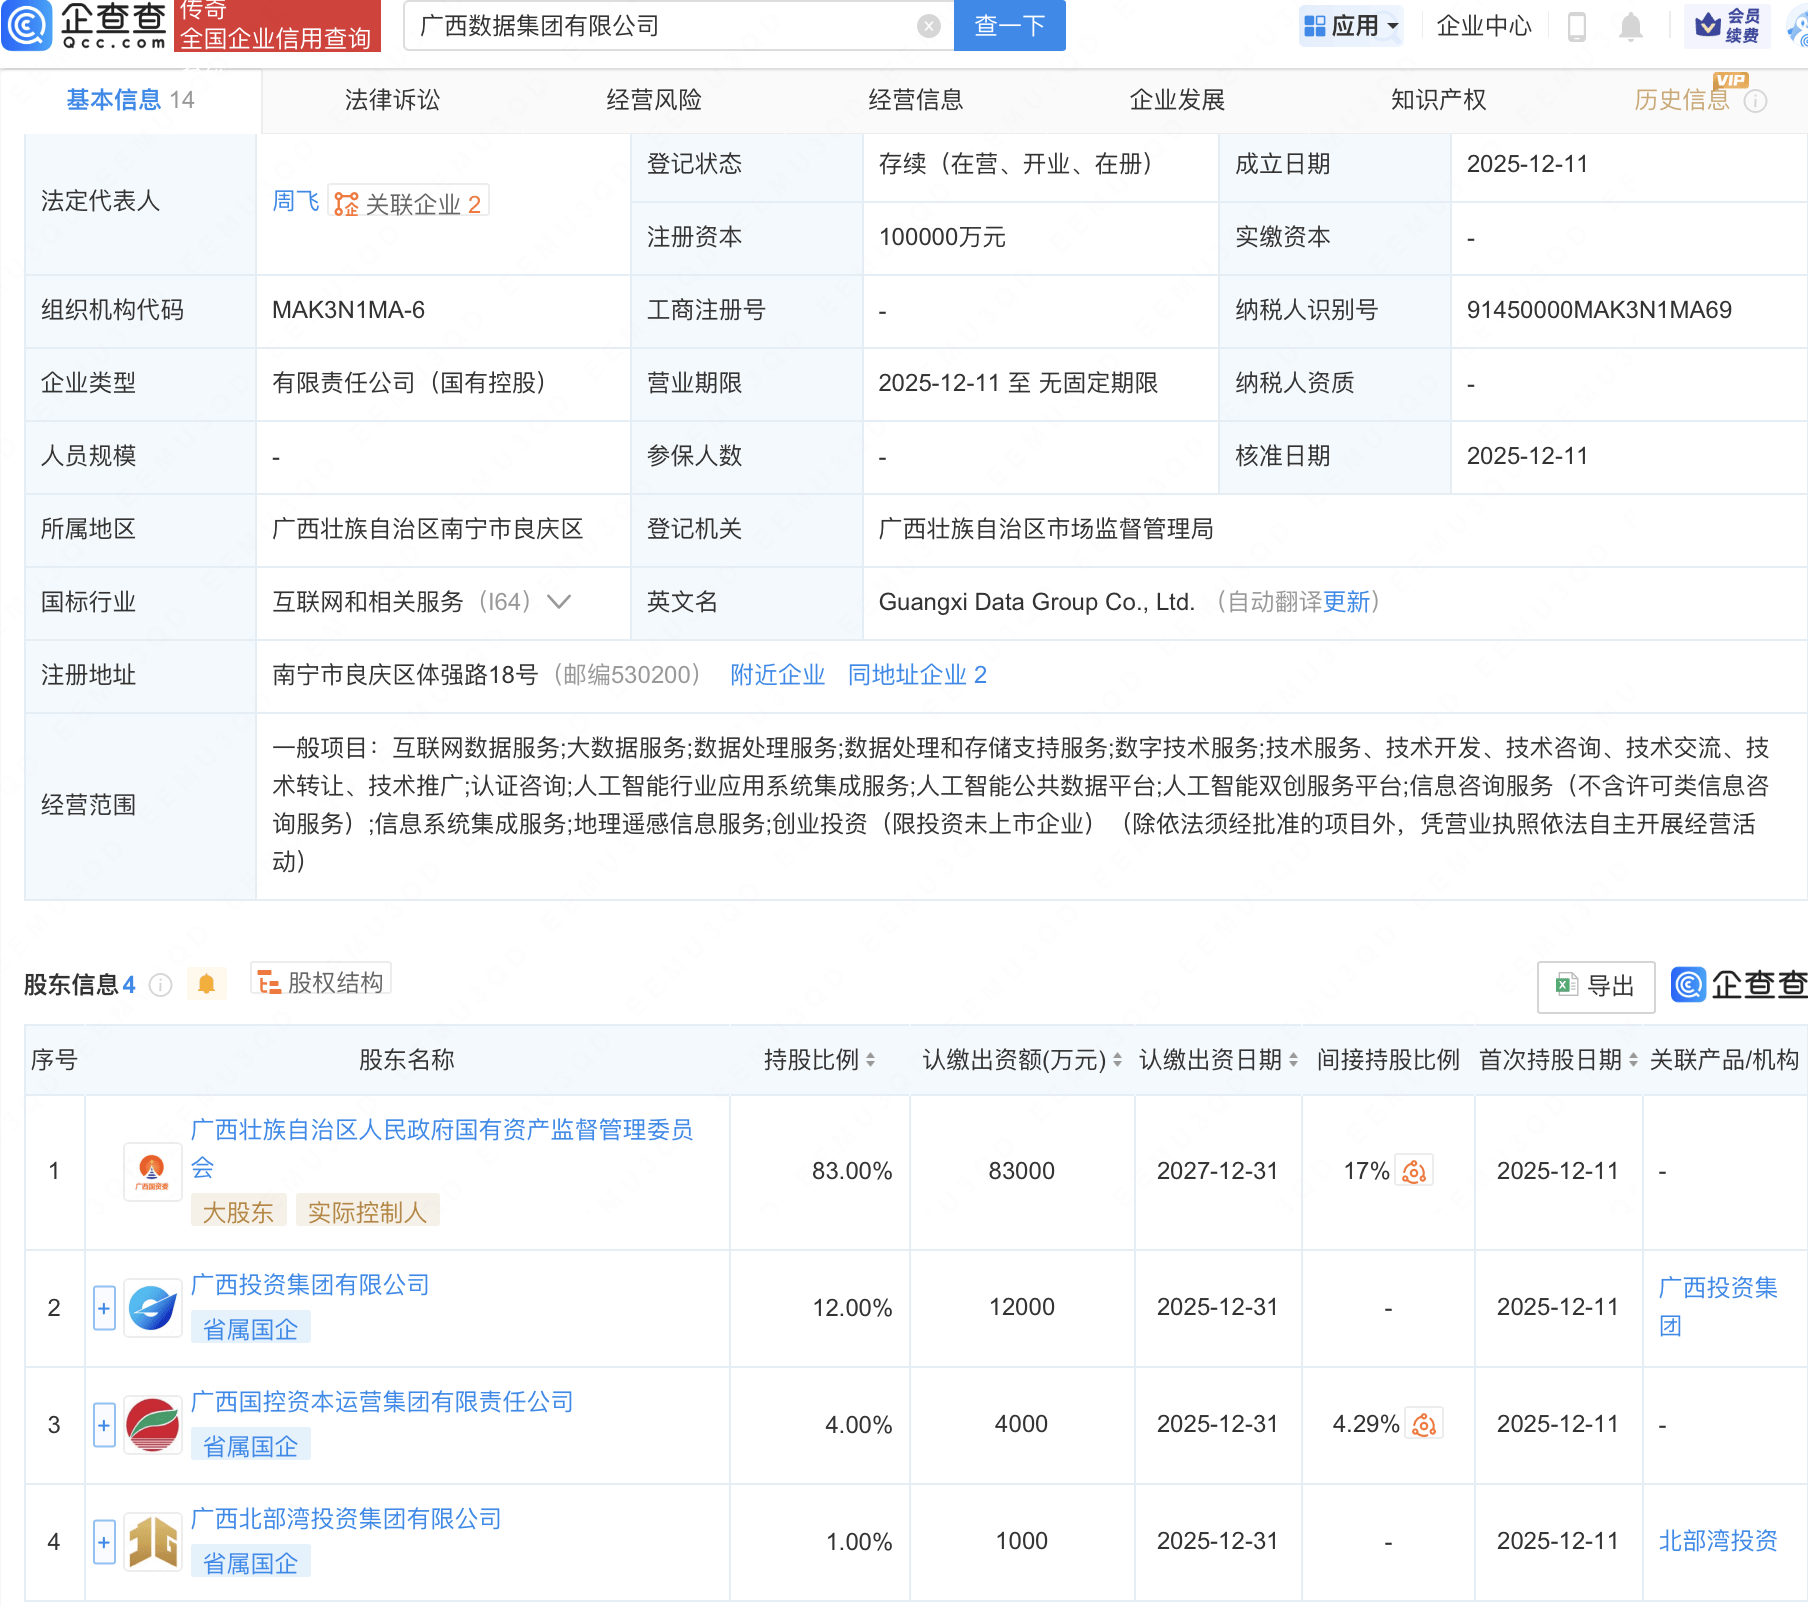Click the 导出 export button
This screenshot has height=1606, width=1808.
[1595, 986]
